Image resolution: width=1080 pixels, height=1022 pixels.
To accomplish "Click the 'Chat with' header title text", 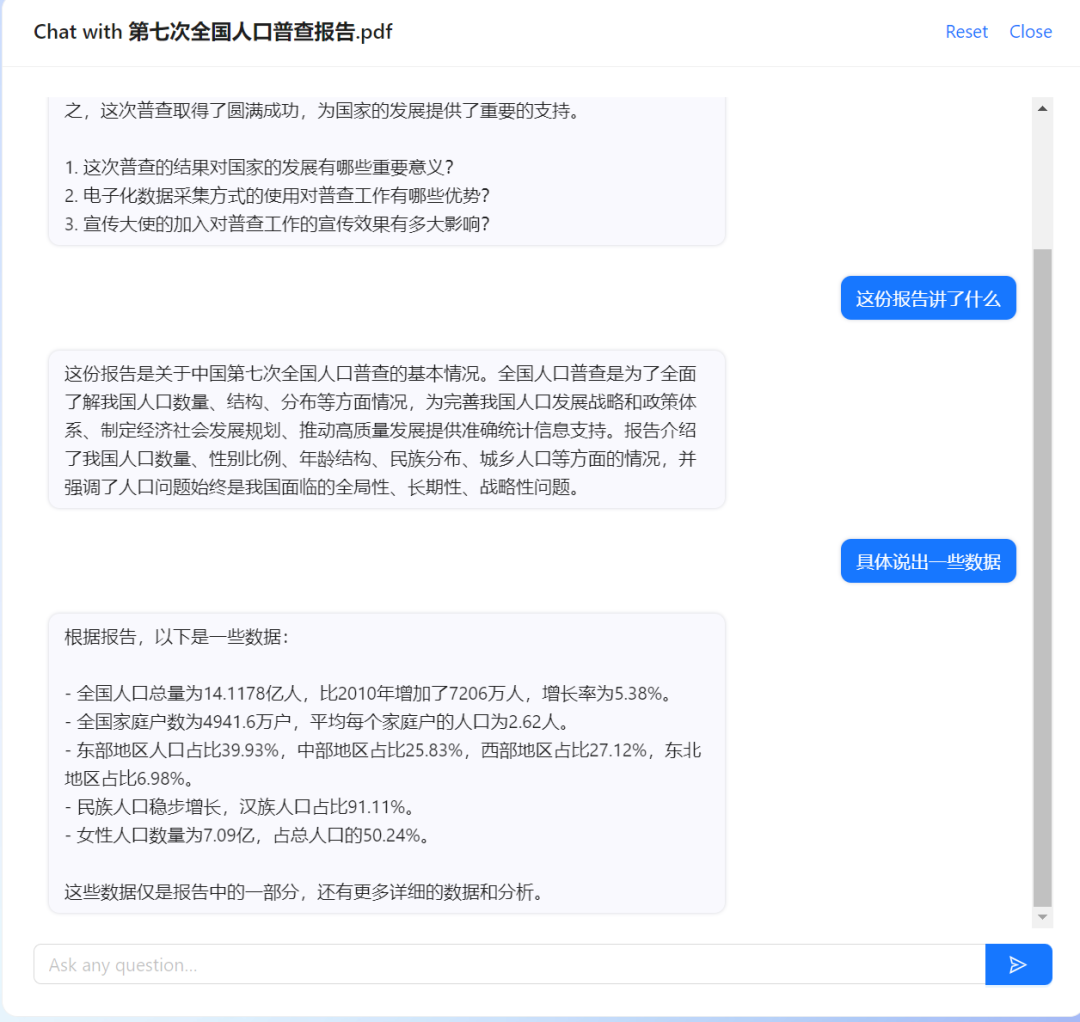I will click(x=75, y=31).
